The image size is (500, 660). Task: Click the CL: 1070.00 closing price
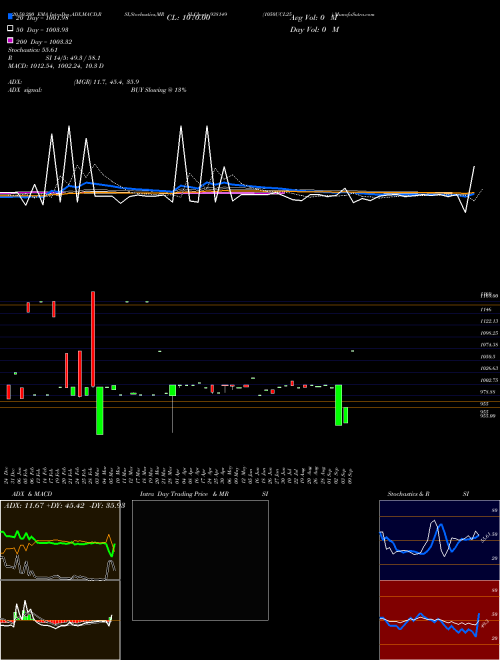tap(188, 18)
